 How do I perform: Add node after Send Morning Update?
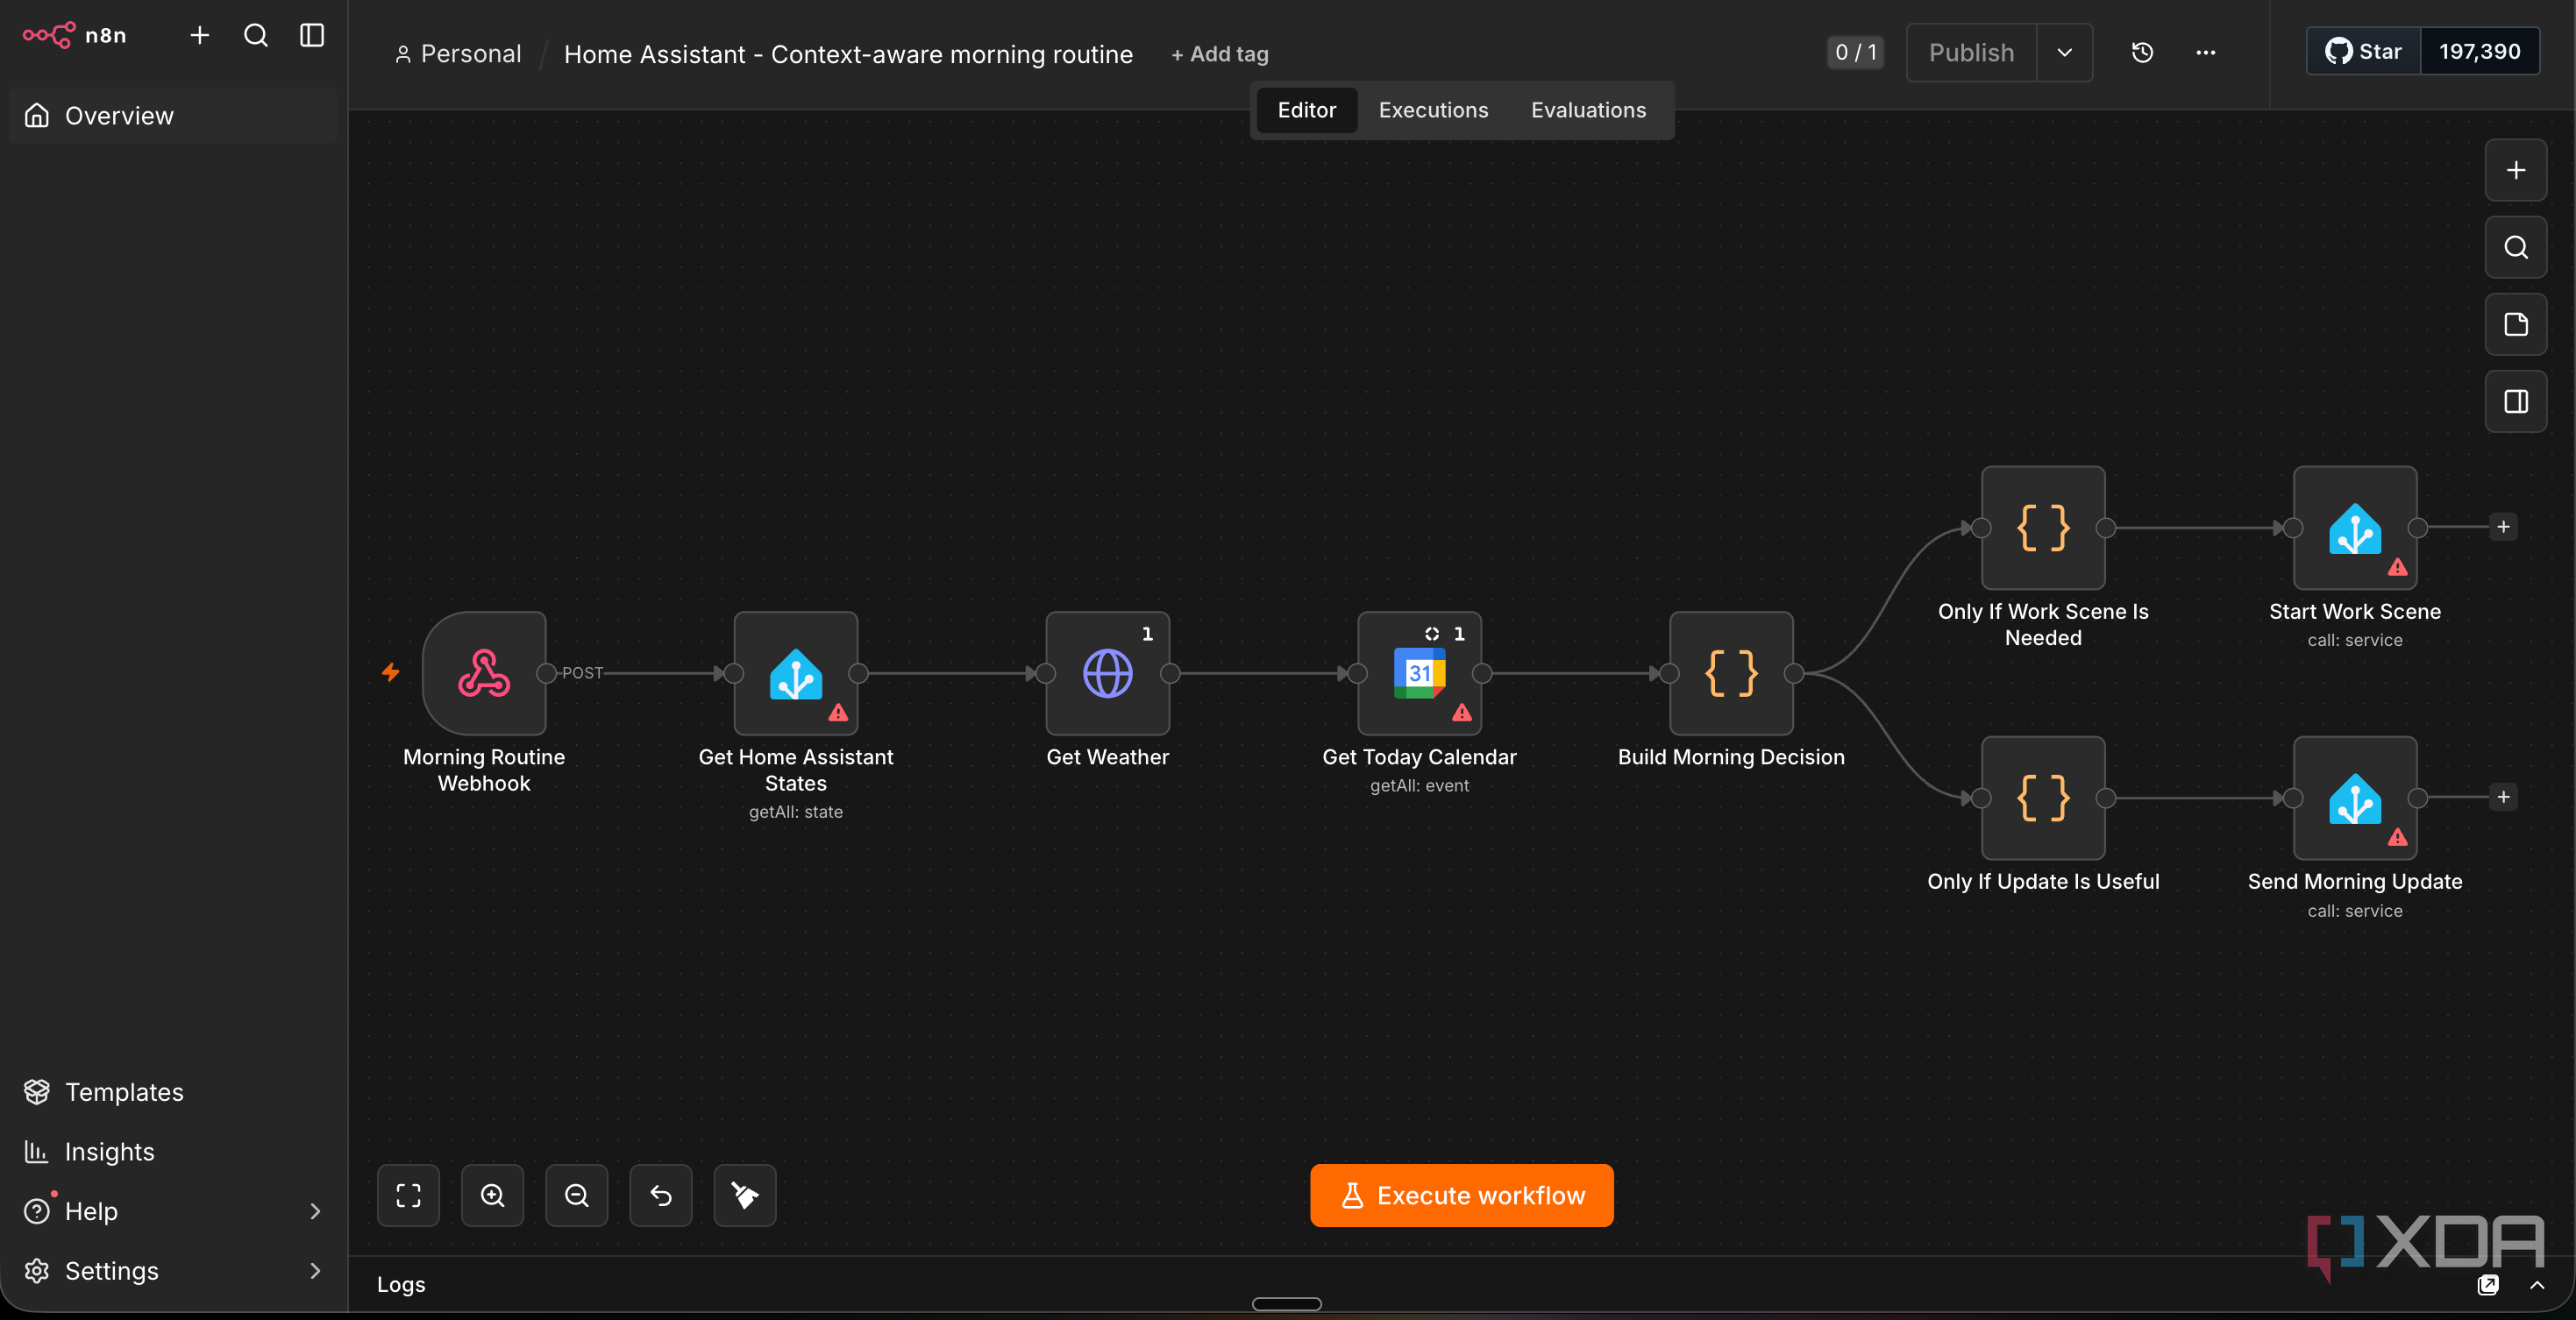click(2503, 797)
